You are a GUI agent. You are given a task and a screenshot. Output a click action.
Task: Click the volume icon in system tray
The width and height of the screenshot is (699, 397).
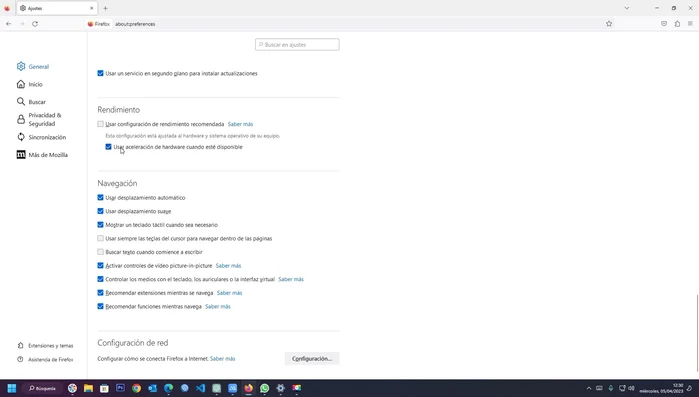(x=631, y=388)
